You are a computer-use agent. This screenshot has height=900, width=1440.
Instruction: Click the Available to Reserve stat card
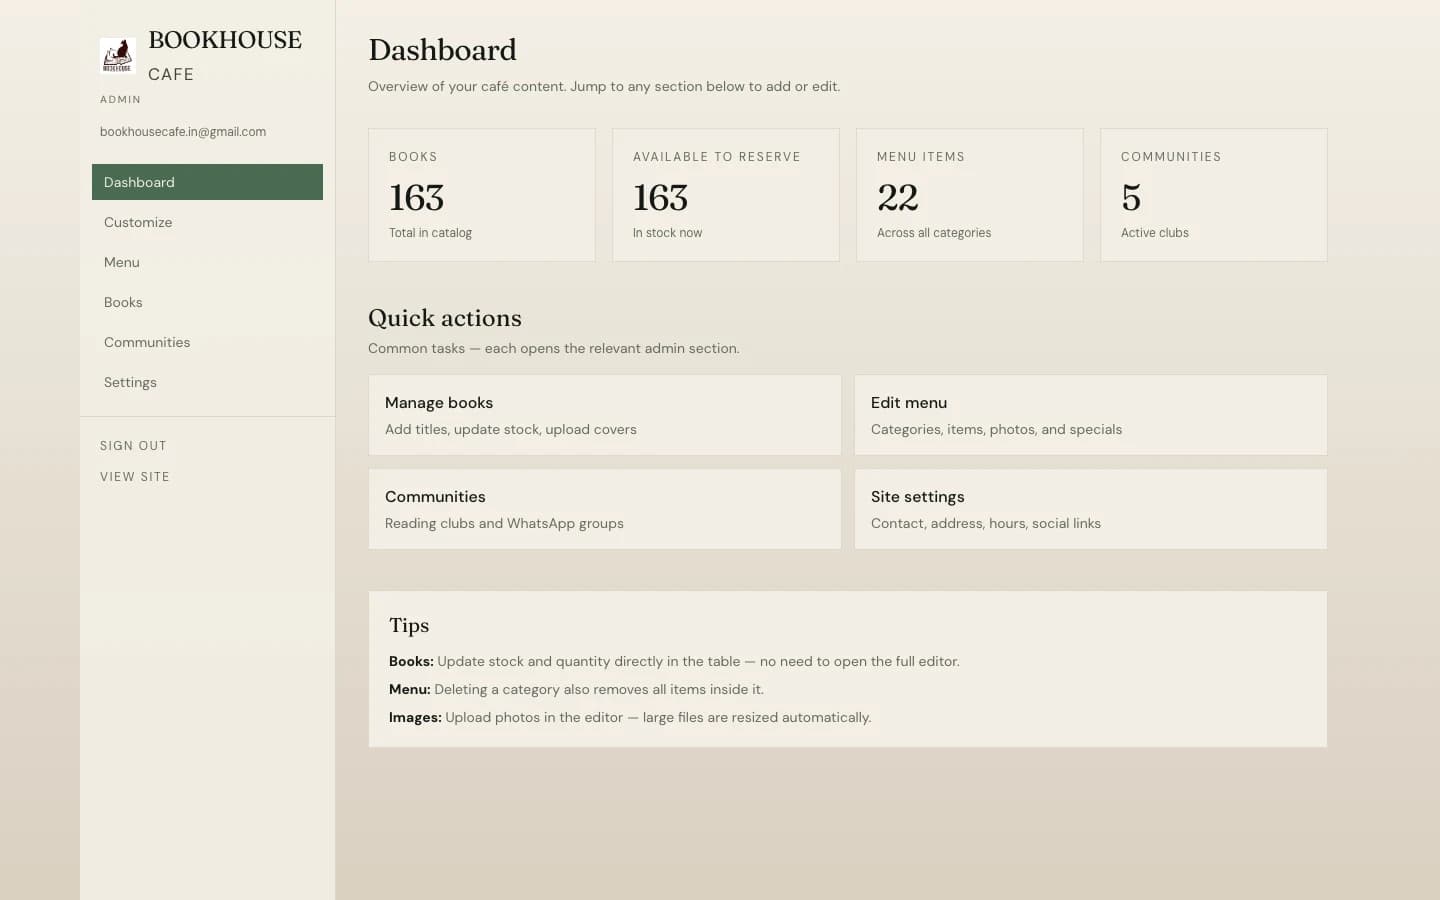tap(726, 195)
